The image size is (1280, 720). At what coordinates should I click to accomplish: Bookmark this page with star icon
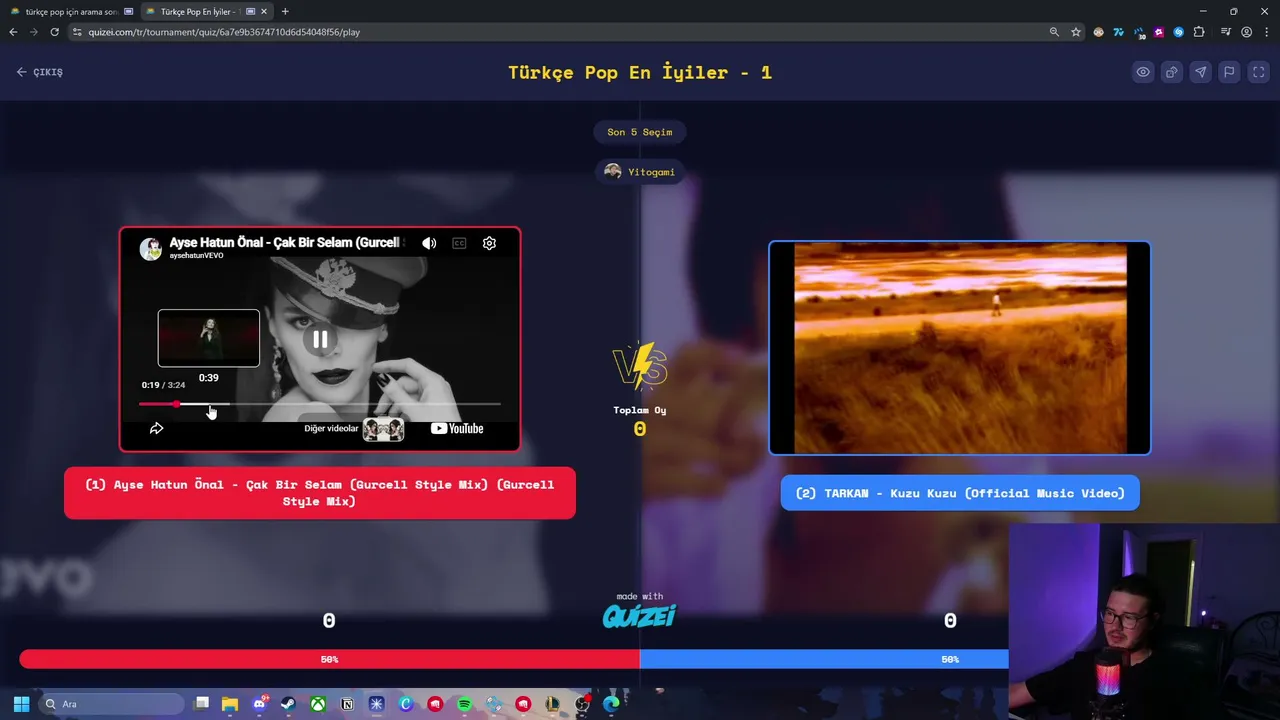pos(1076,32)
